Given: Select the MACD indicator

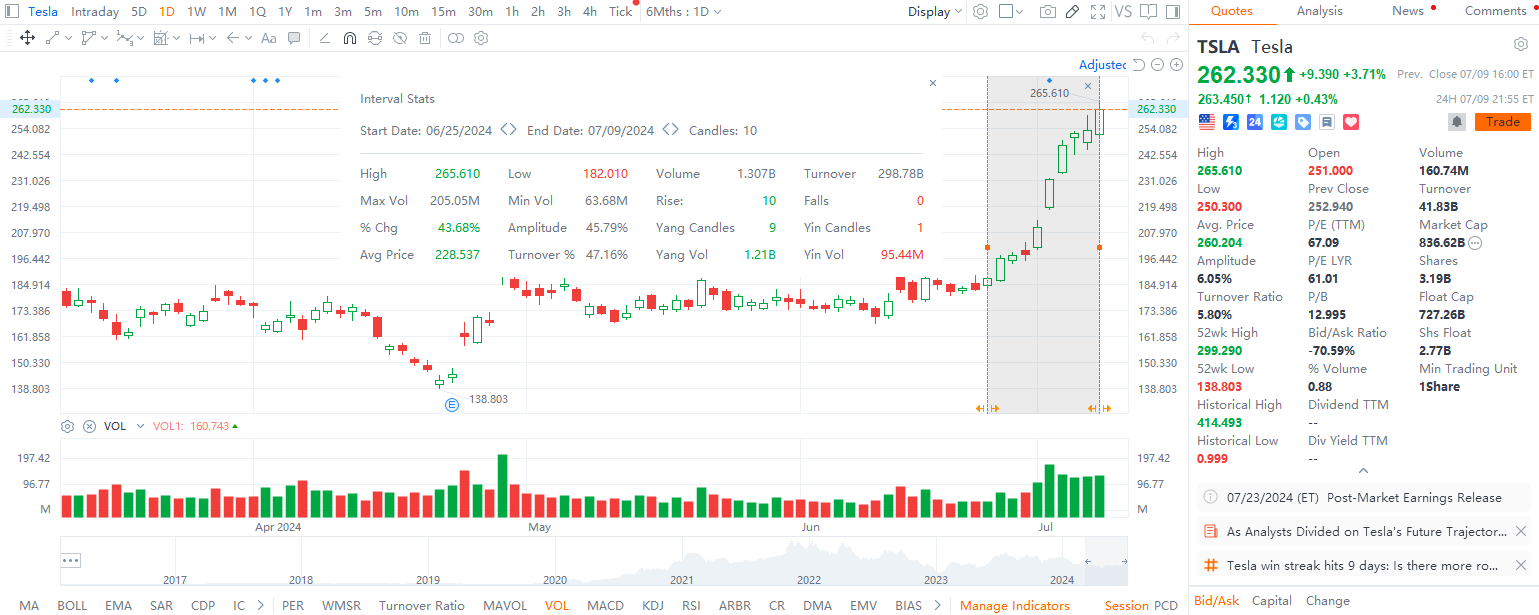Looking at the screenshot, I should tap(605, 605).
